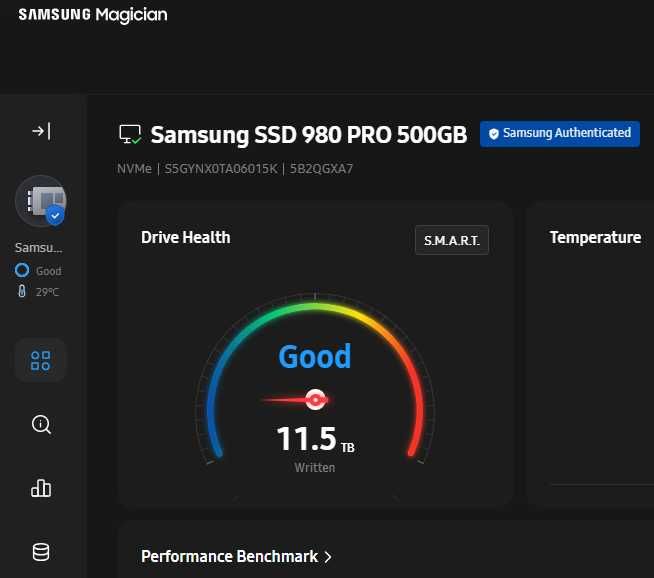Viewport: 654px width, 578px height.
Task: Click the Good status in the health gauge
Action: click(315, 357)
